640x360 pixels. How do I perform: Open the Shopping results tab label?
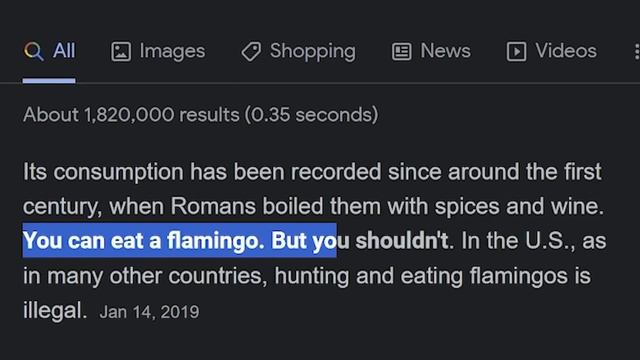(x=313, y=52)
